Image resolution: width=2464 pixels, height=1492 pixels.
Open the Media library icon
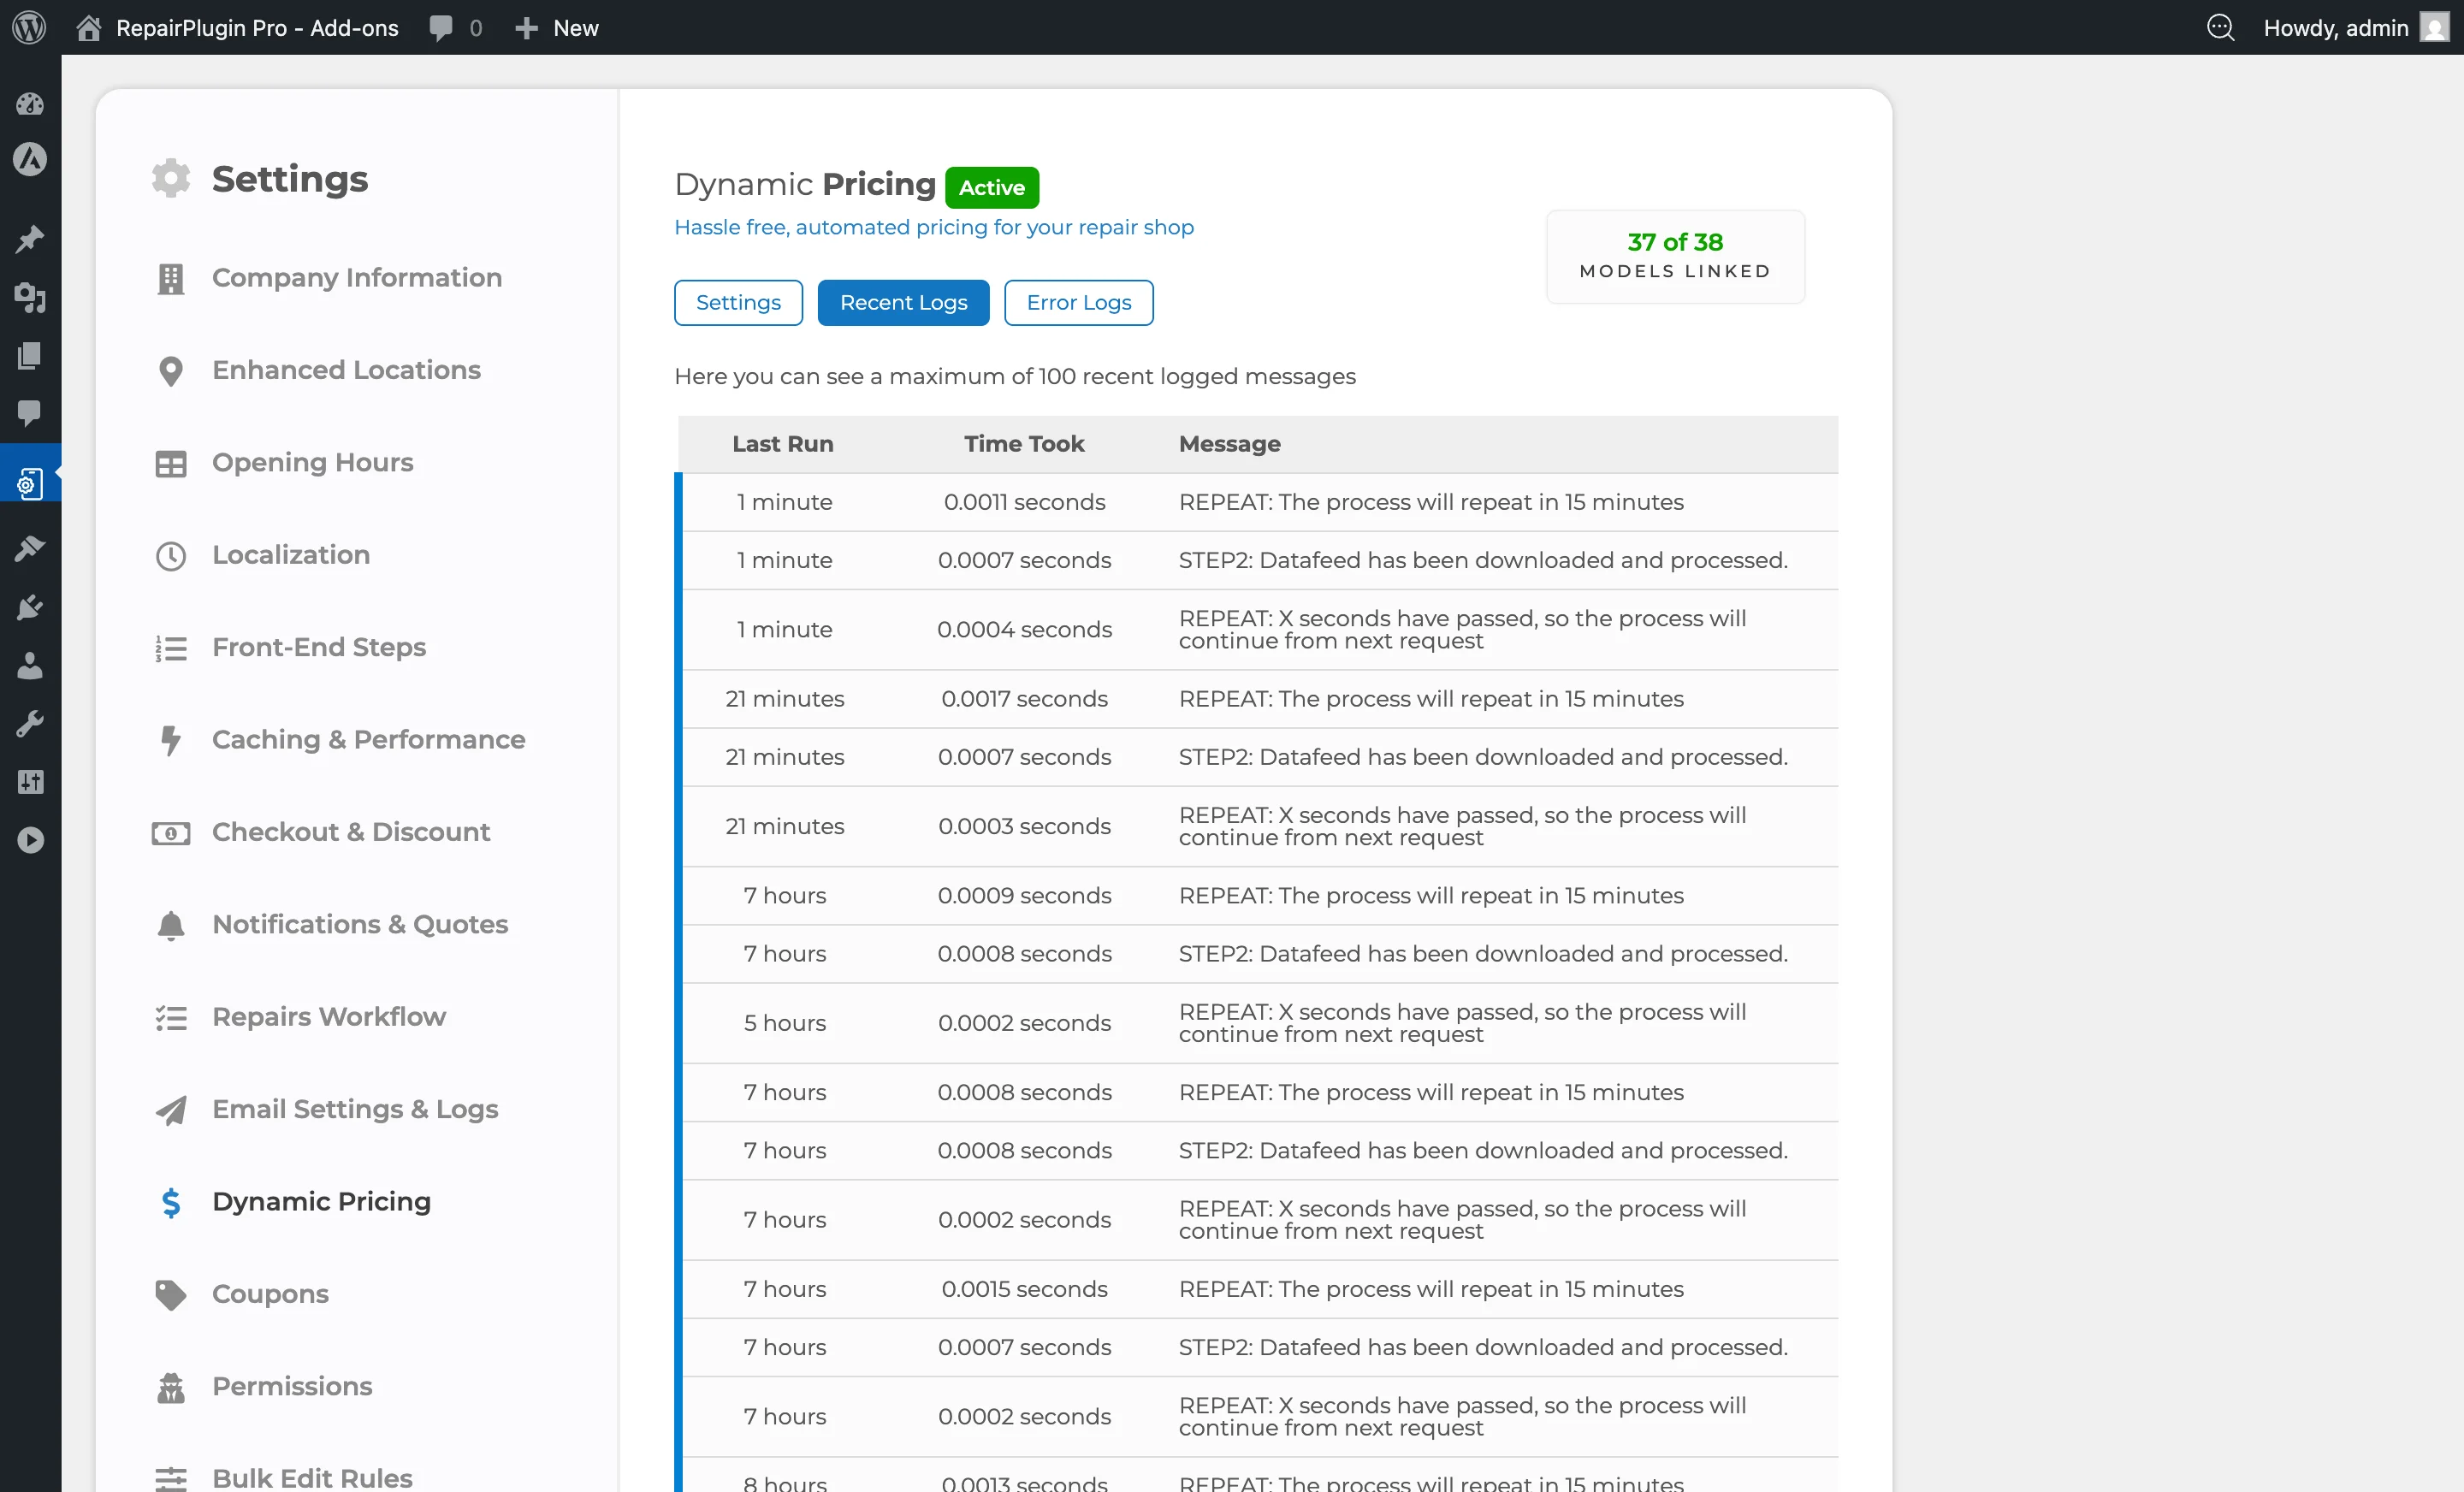30,299
